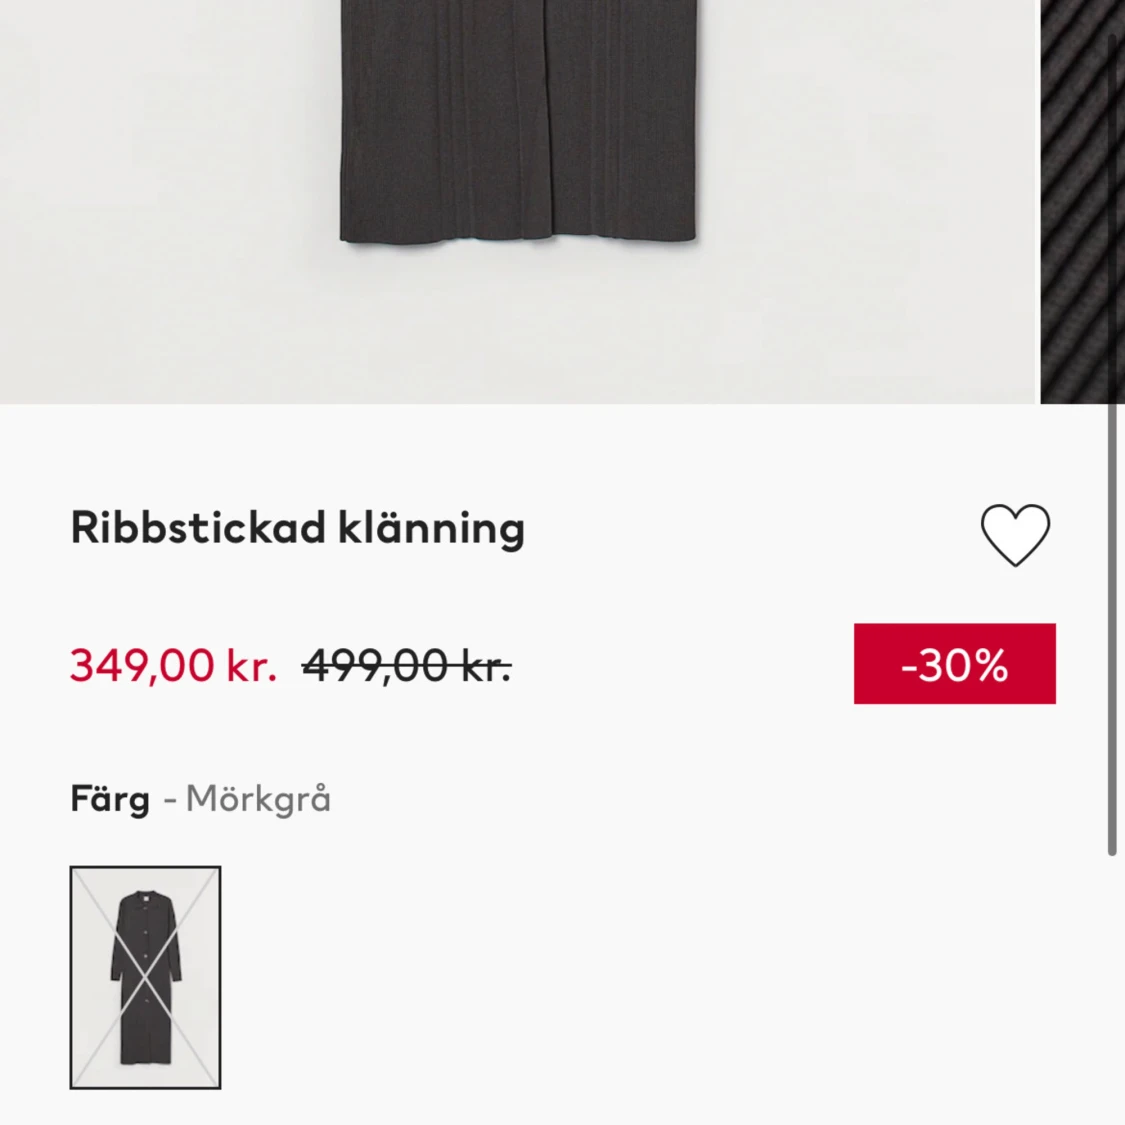Tap the dress hem in product photo
The image size is (1125, 1125).
(519, 233)
